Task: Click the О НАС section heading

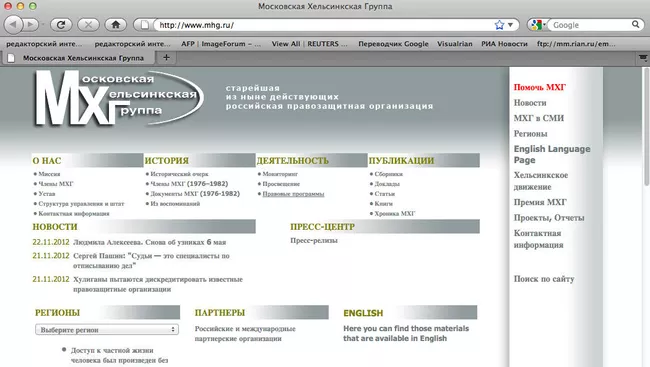Action: 47,160
